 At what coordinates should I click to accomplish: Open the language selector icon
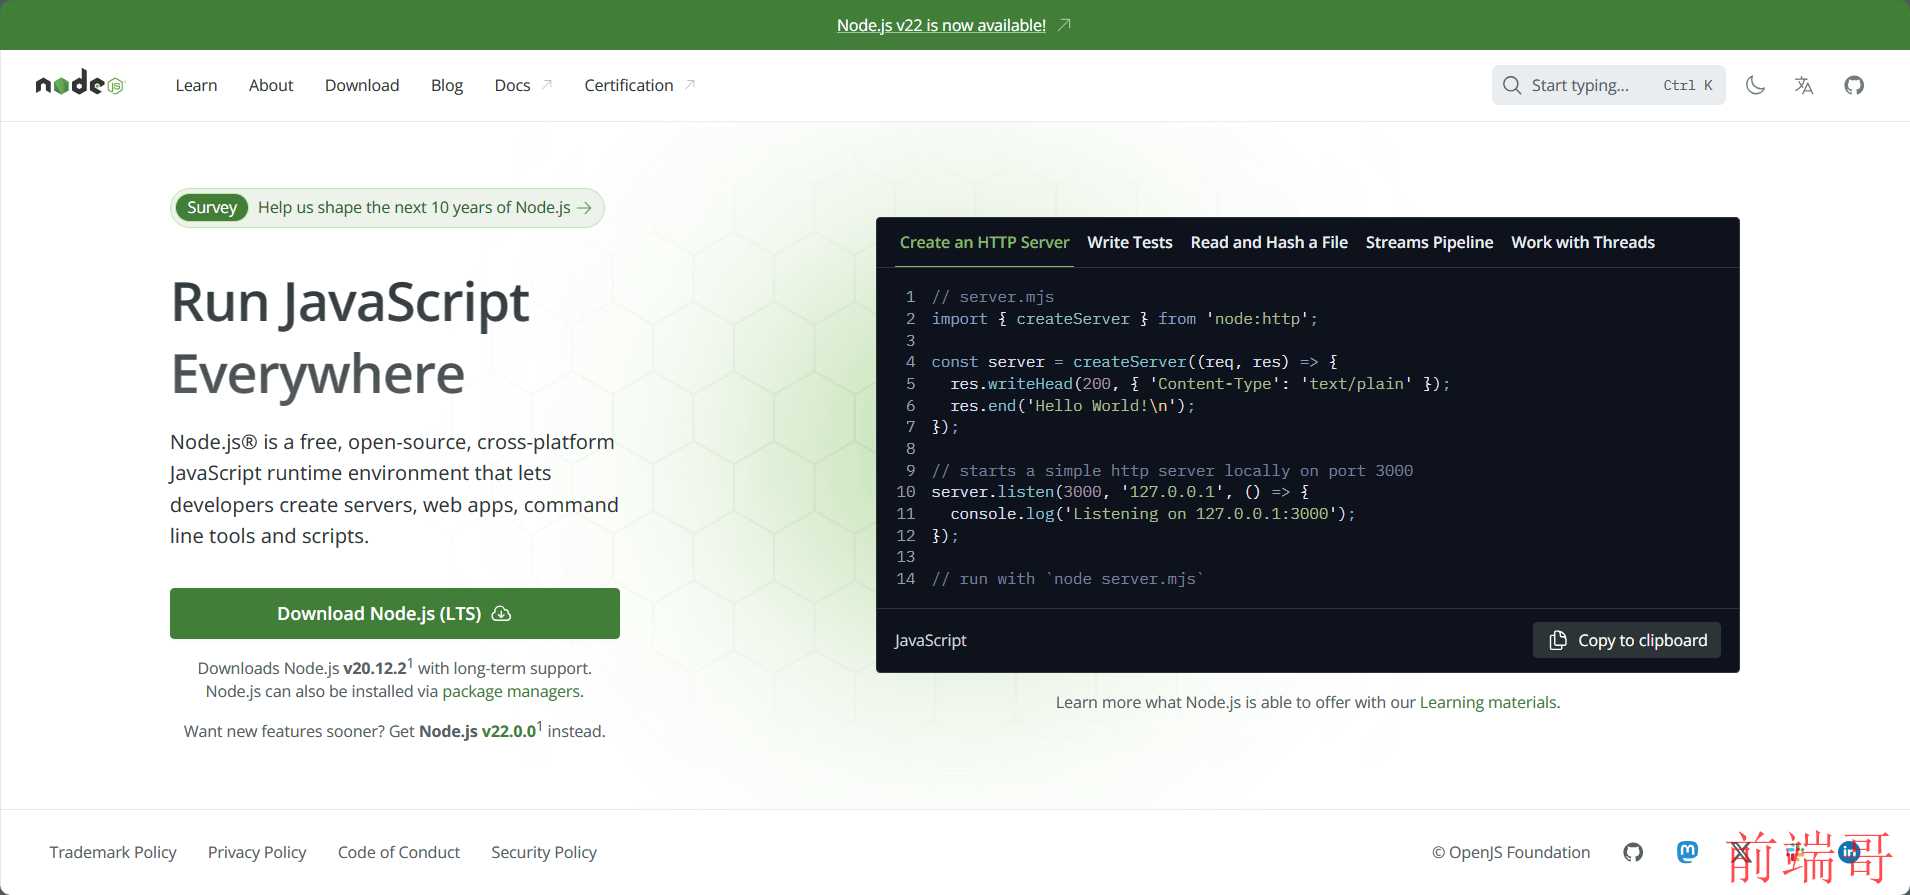pos(1804,85)
